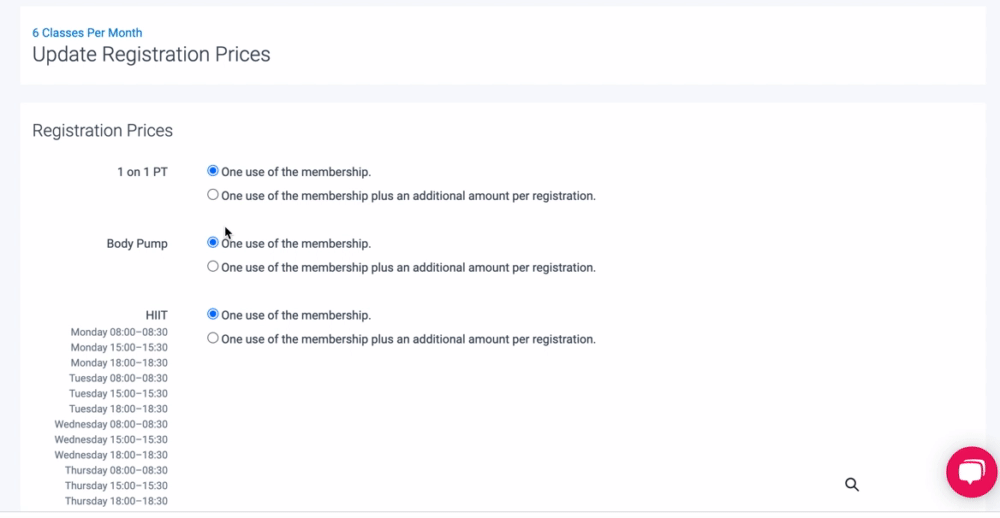Screen dimensions: 1000x518
Task: Open the live chat bubble widget
Action: 971,472
